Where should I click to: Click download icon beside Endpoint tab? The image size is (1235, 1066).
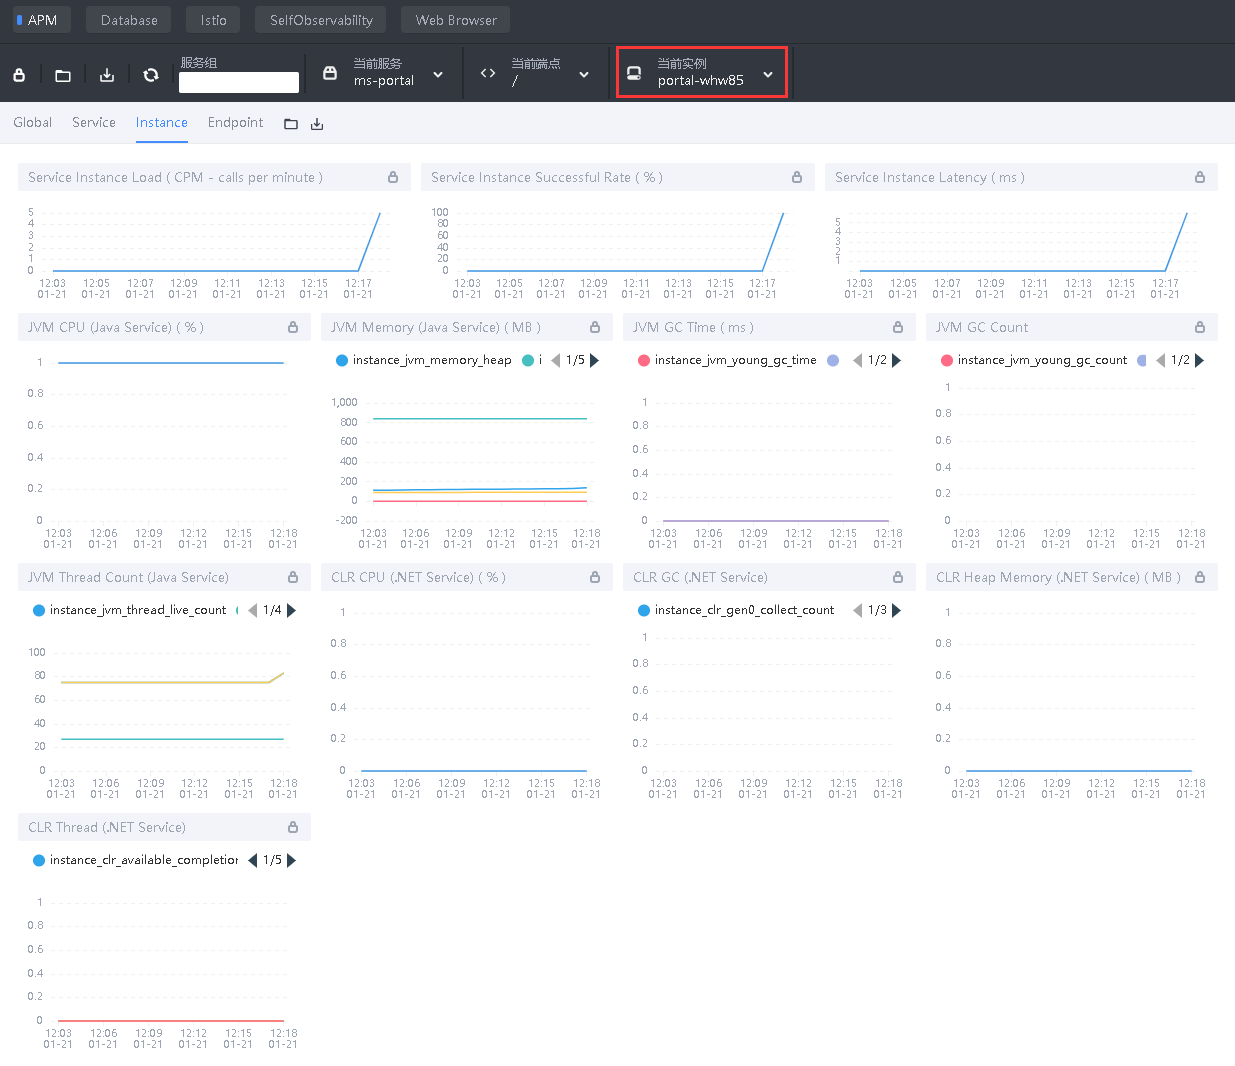pyautogui.click(x=317, y=124)
